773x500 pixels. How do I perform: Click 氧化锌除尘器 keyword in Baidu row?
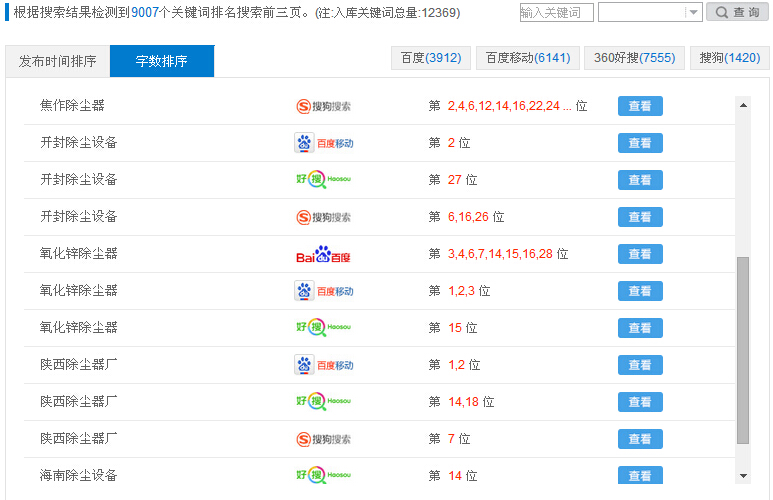[79, 253]
